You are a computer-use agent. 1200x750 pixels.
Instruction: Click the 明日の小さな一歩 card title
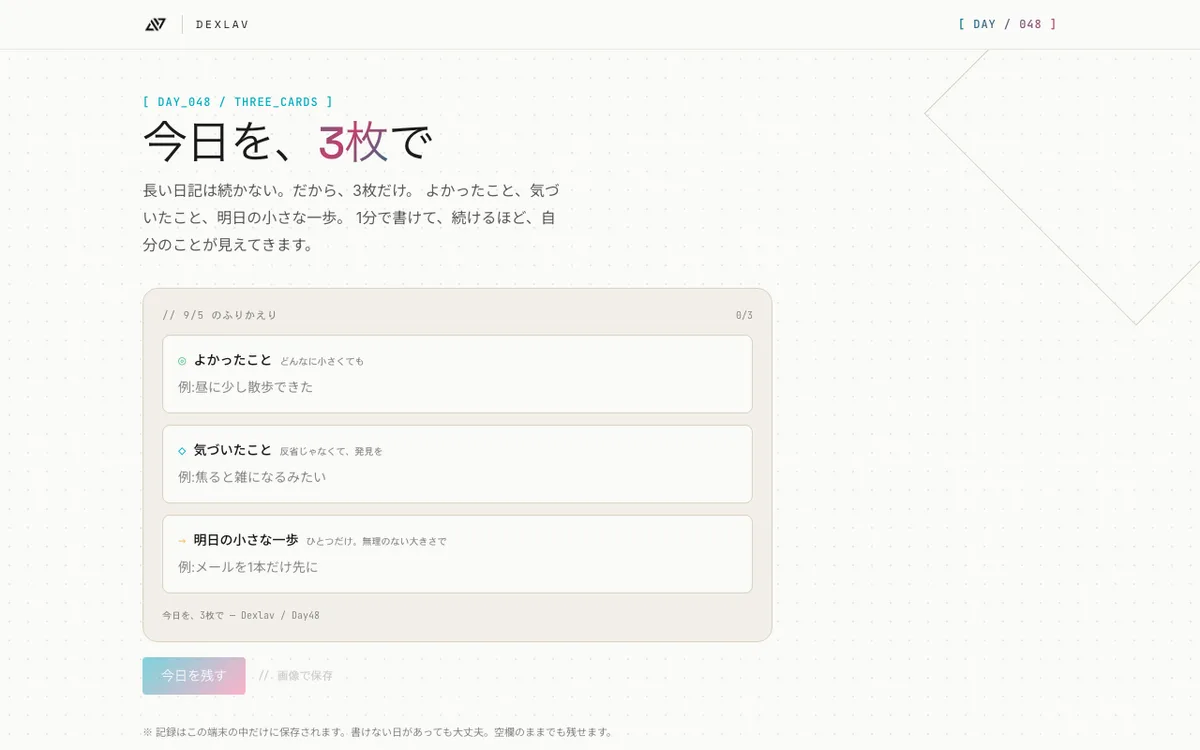click(246, 540)
